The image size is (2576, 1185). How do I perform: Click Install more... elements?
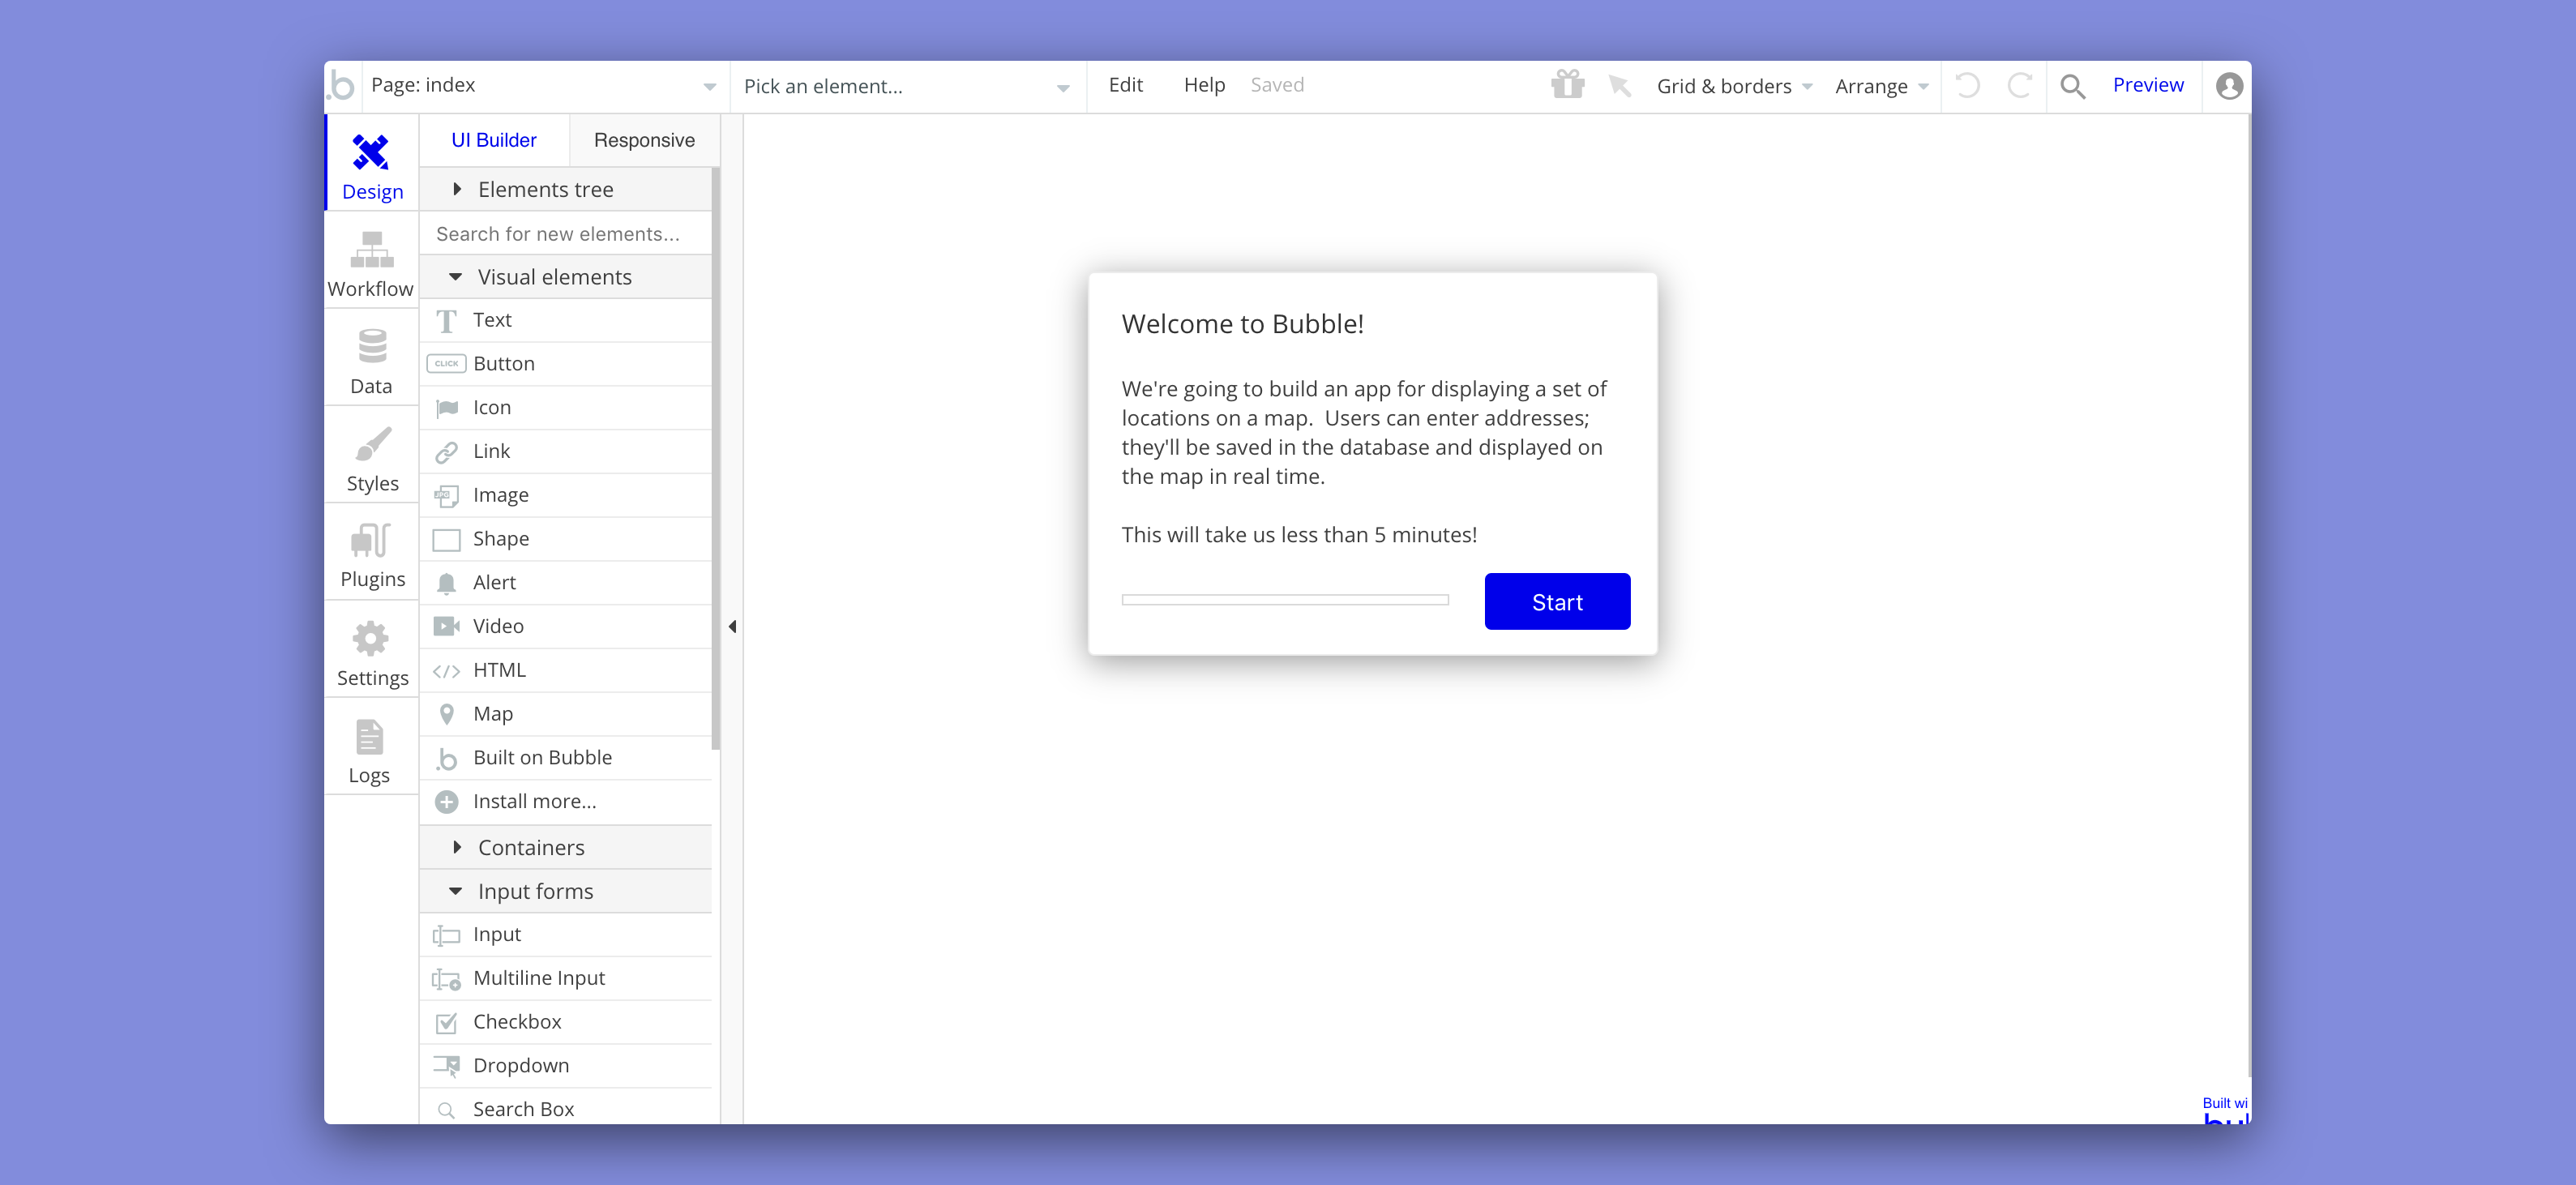(x=566, y=802)
